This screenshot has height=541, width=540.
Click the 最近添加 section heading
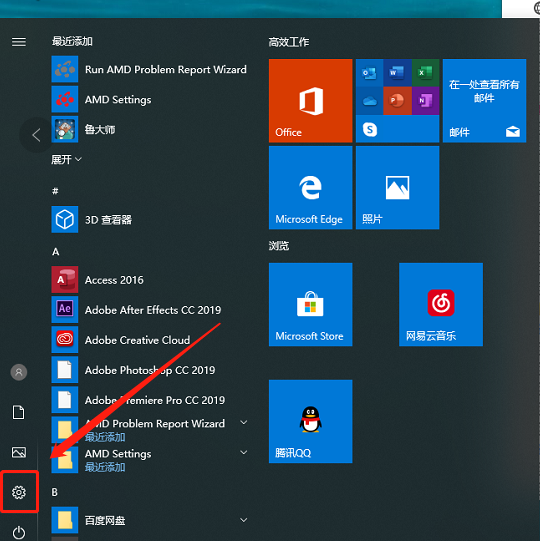(72, 41)
